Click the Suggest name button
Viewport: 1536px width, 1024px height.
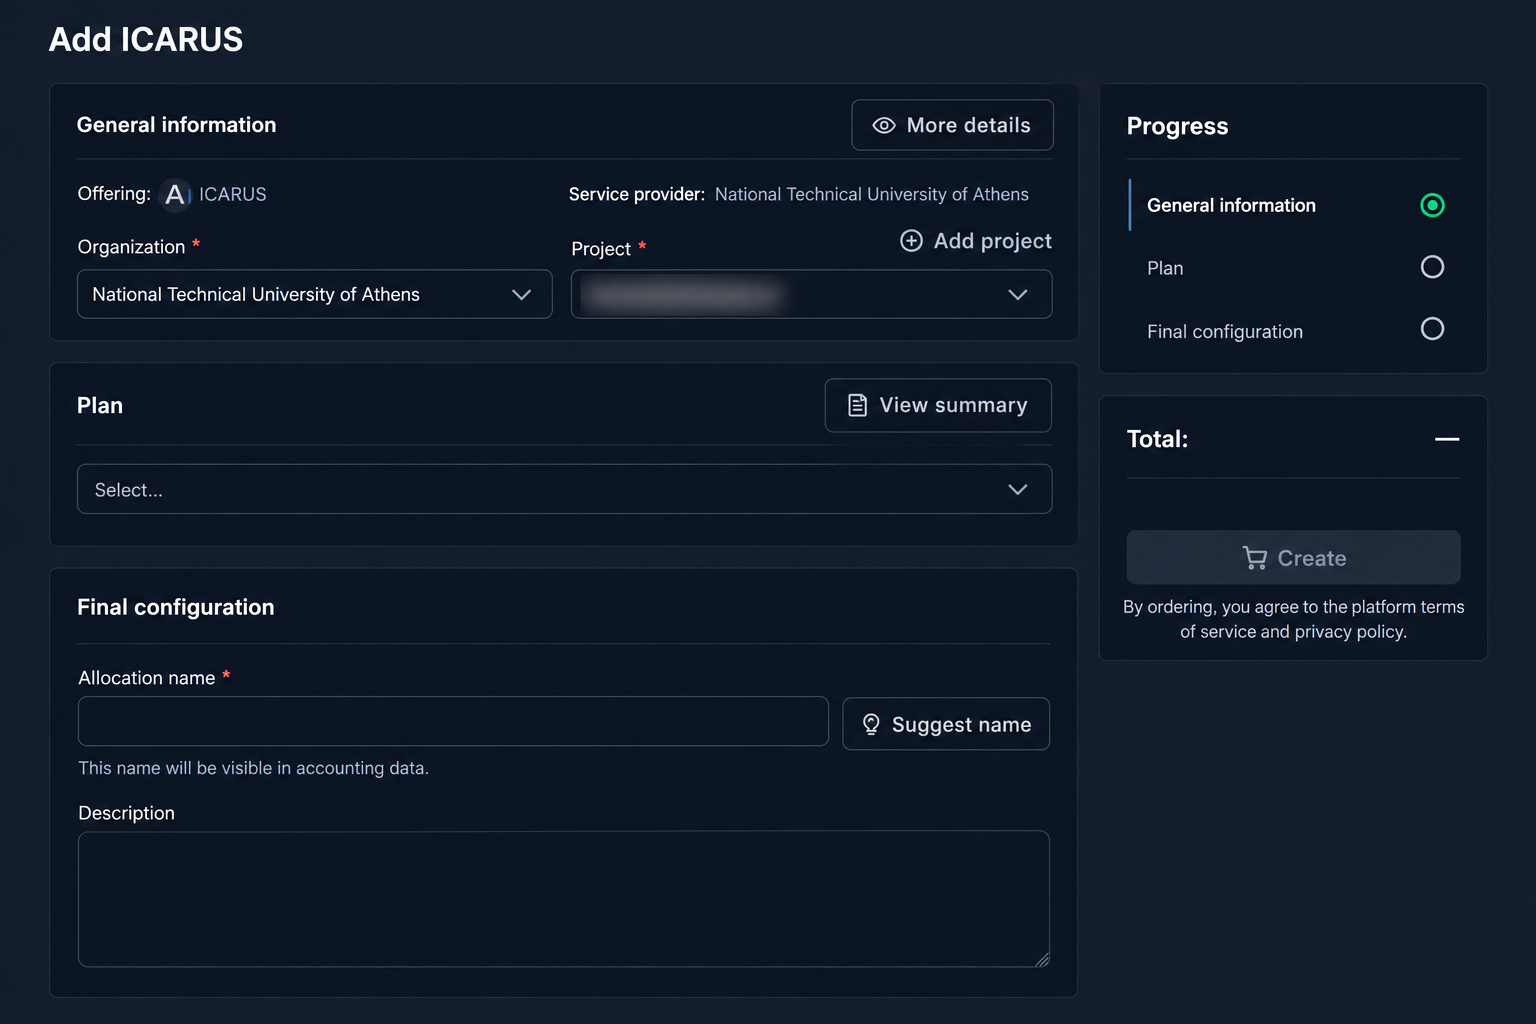946,724
